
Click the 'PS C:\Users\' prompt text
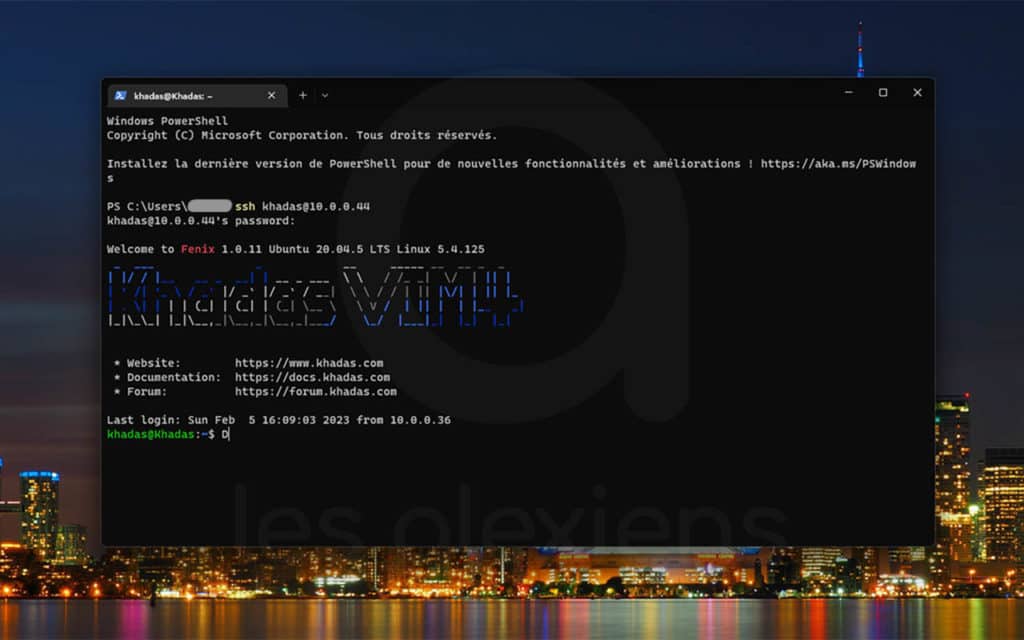pyautogui.click(x=147, y=206)
